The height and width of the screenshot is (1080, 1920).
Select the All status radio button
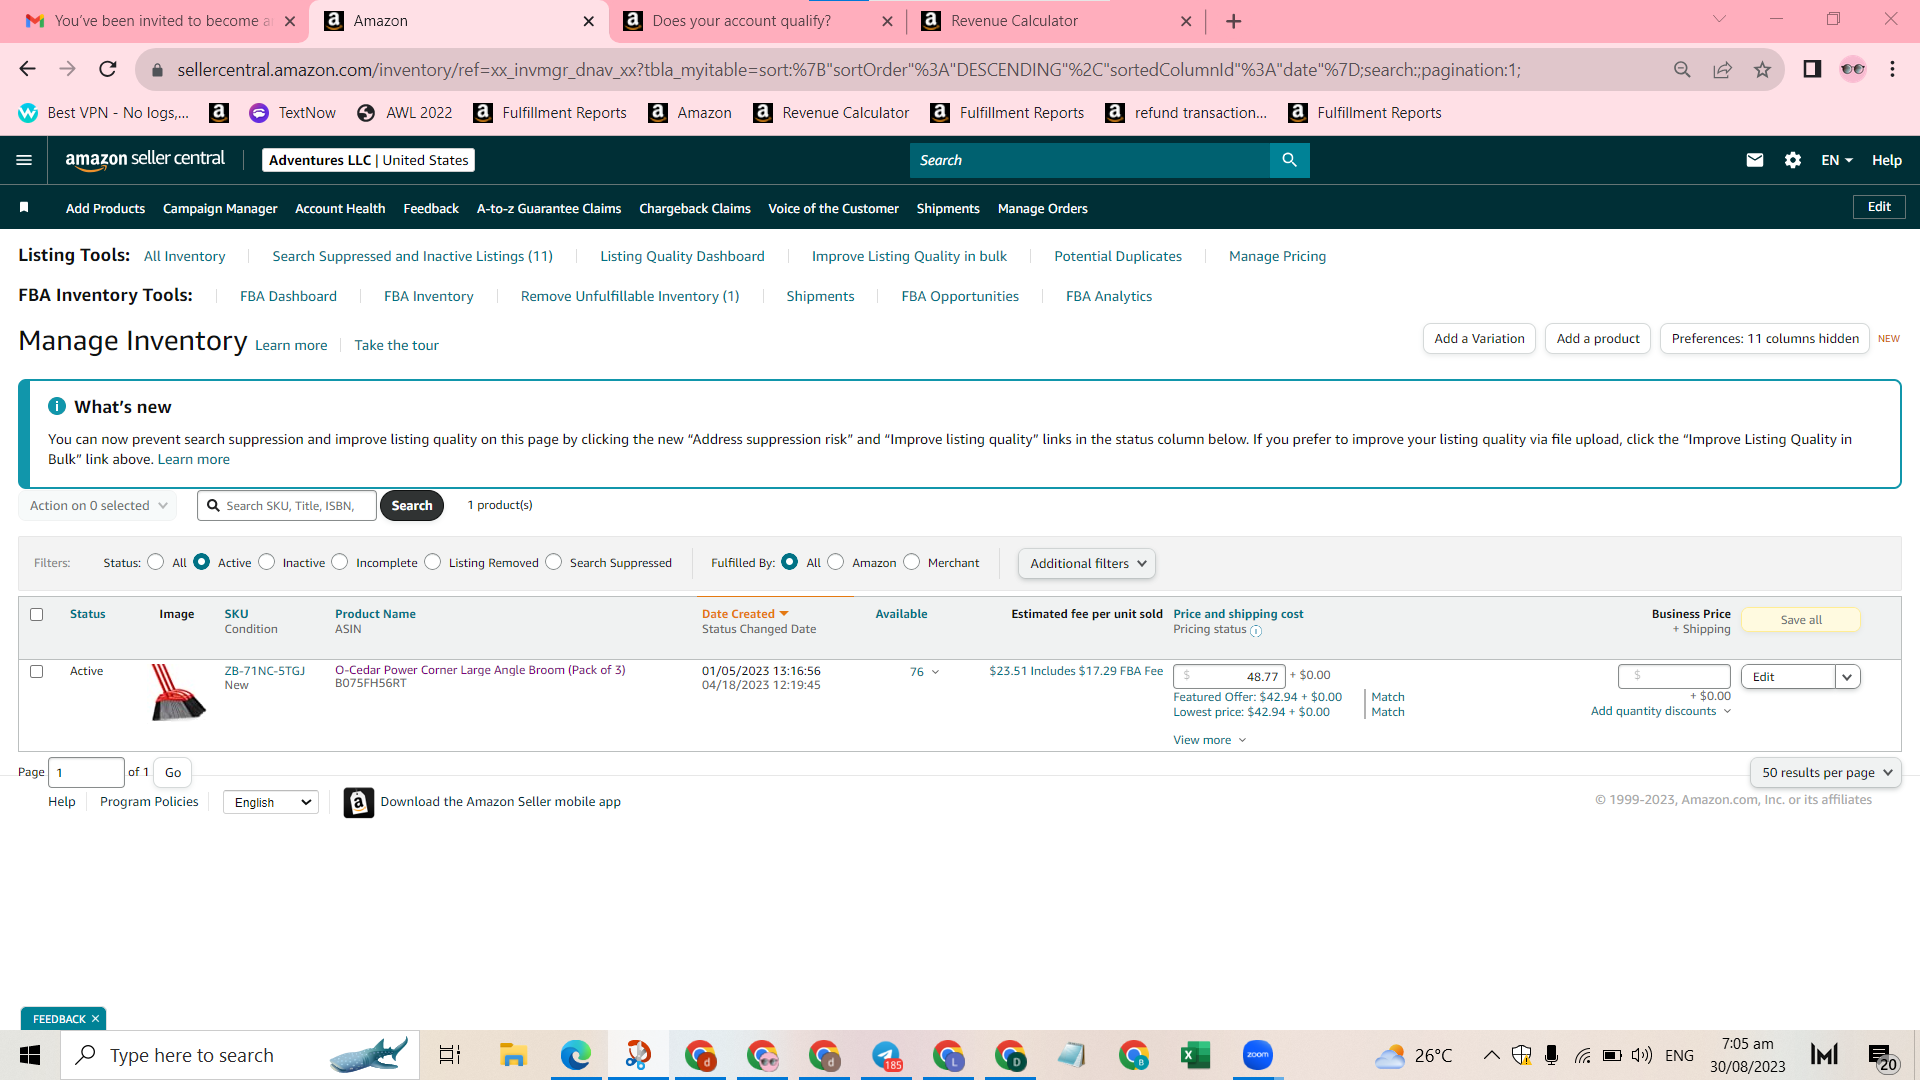point(155,562)
